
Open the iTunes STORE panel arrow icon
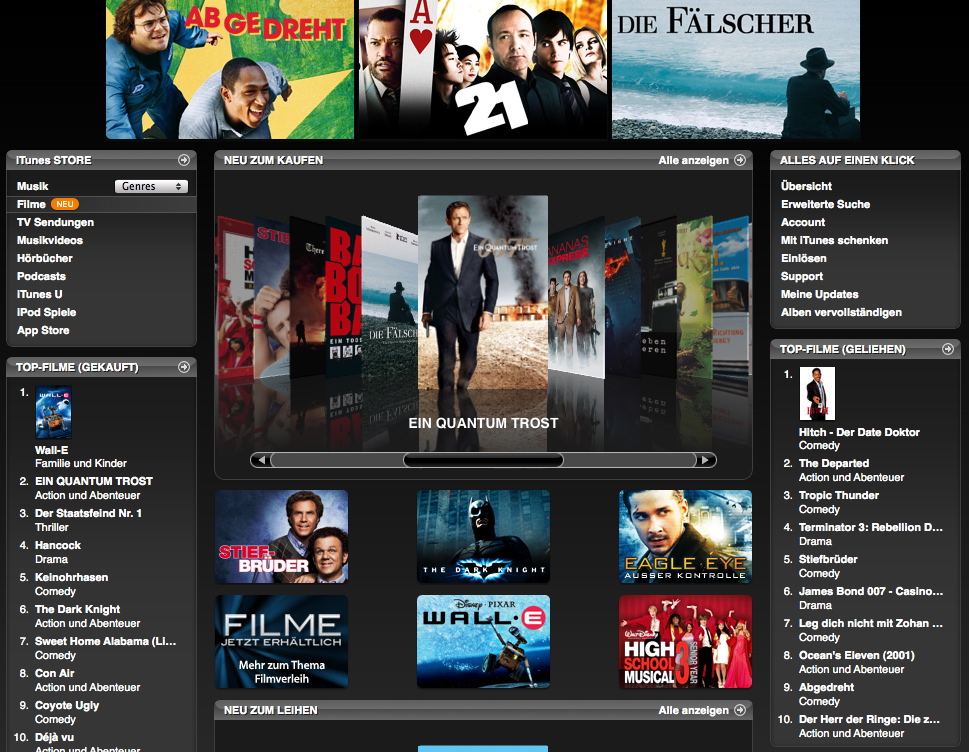pos(184,160)
